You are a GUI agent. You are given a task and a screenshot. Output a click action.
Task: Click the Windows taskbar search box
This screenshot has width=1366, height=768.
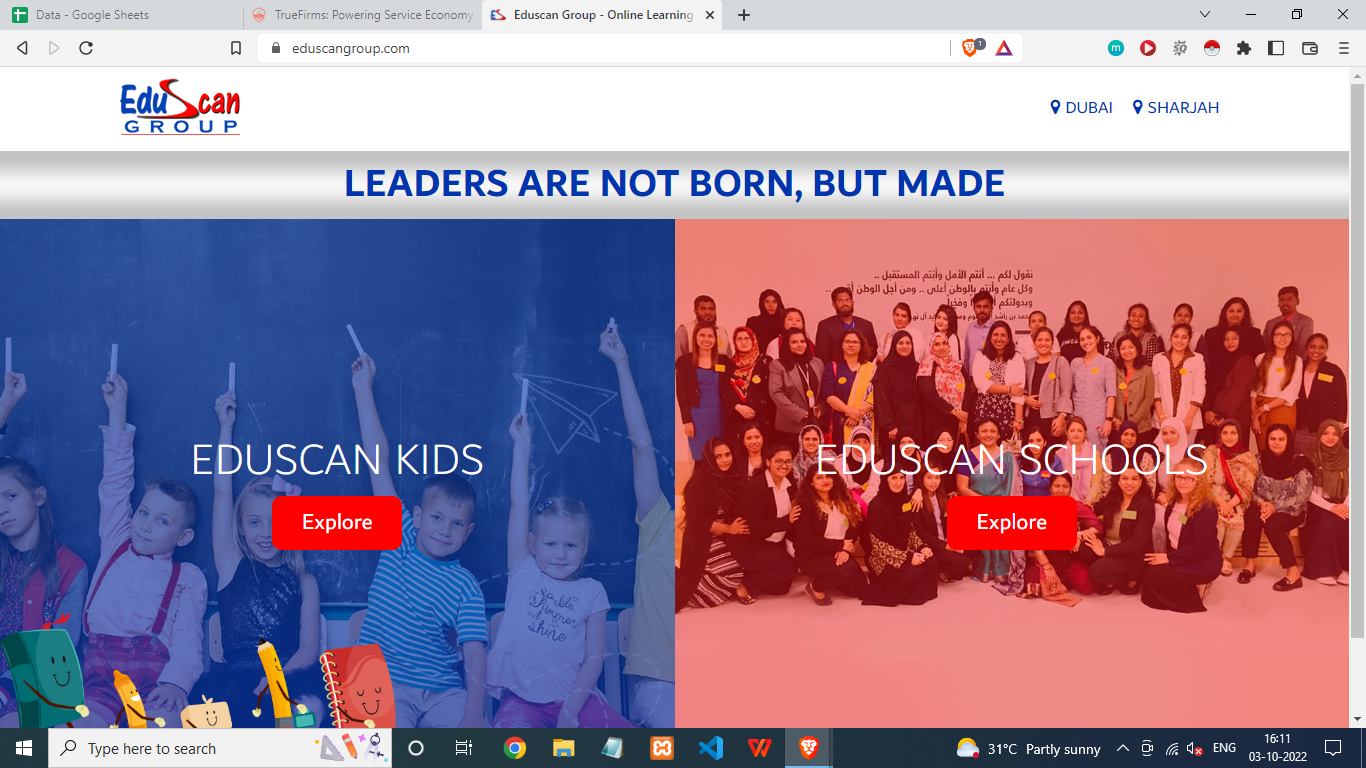[220, 748]
